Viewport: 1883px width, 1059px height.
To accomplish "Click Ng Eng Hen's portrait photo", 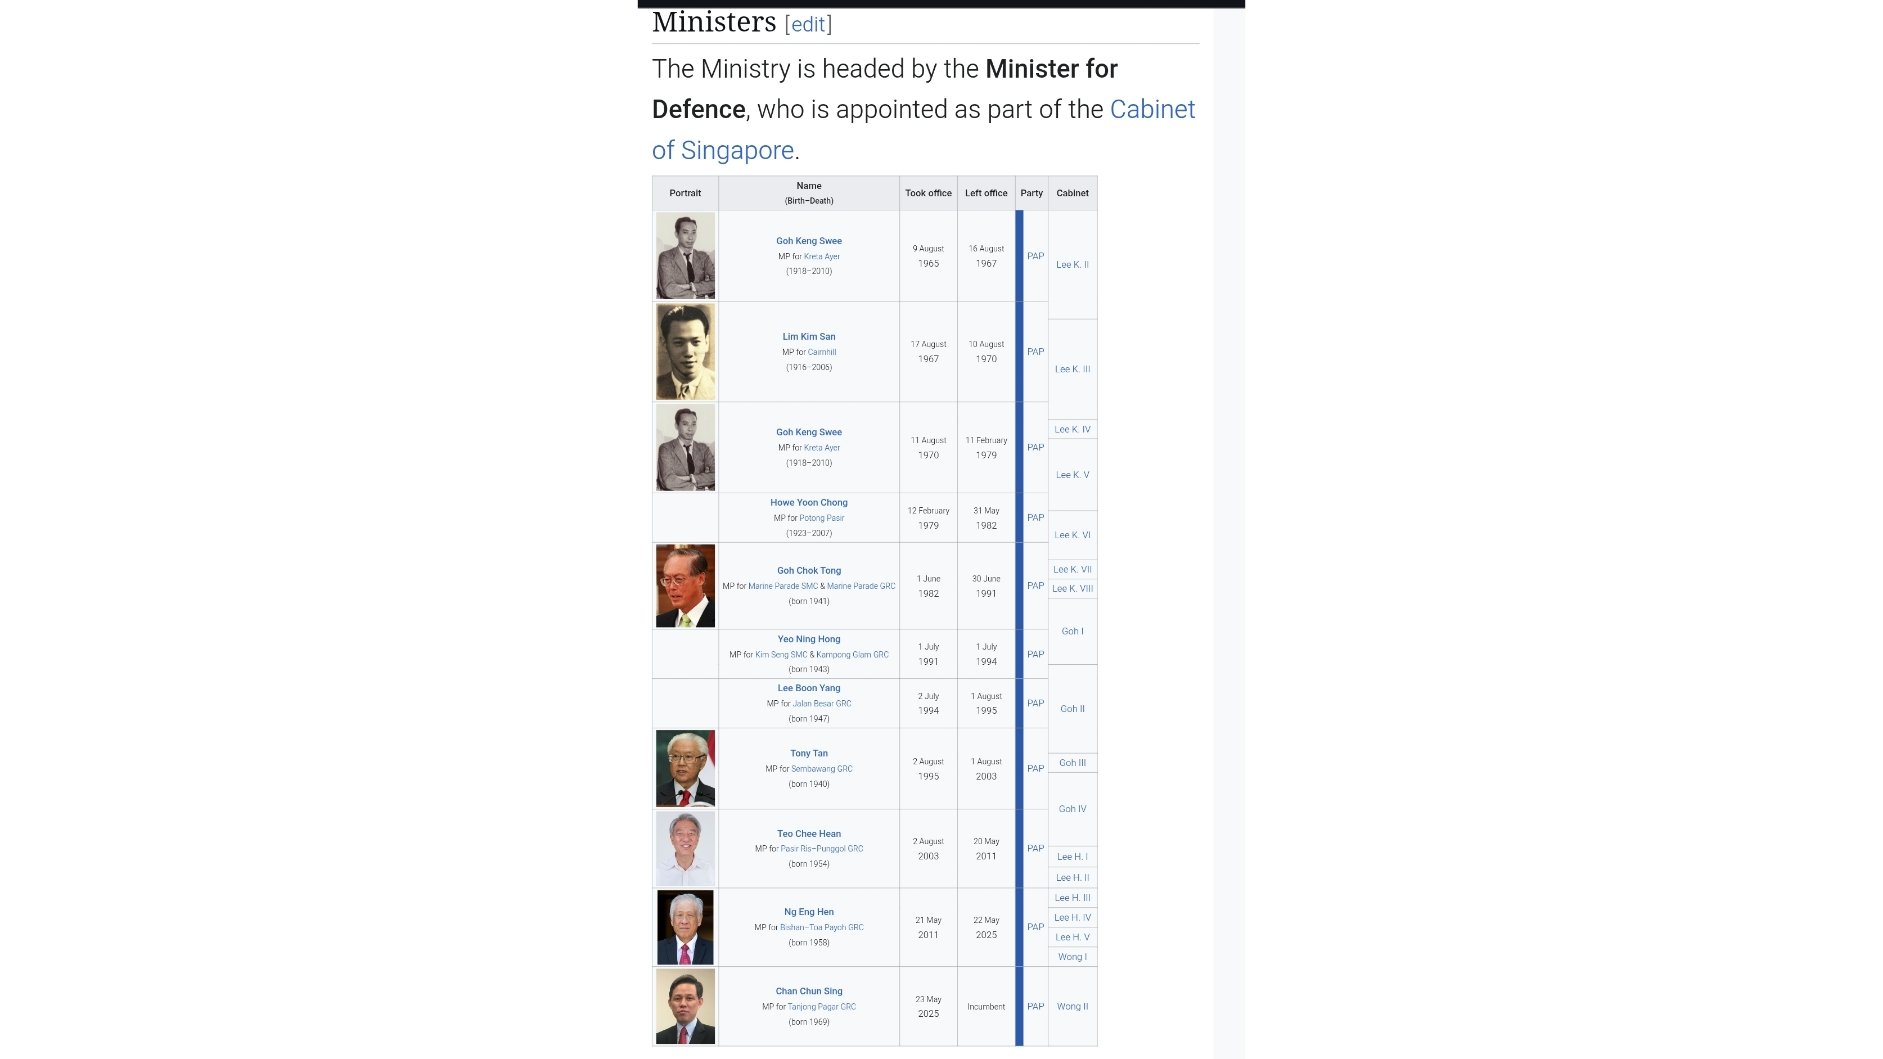I will [685, 927].
